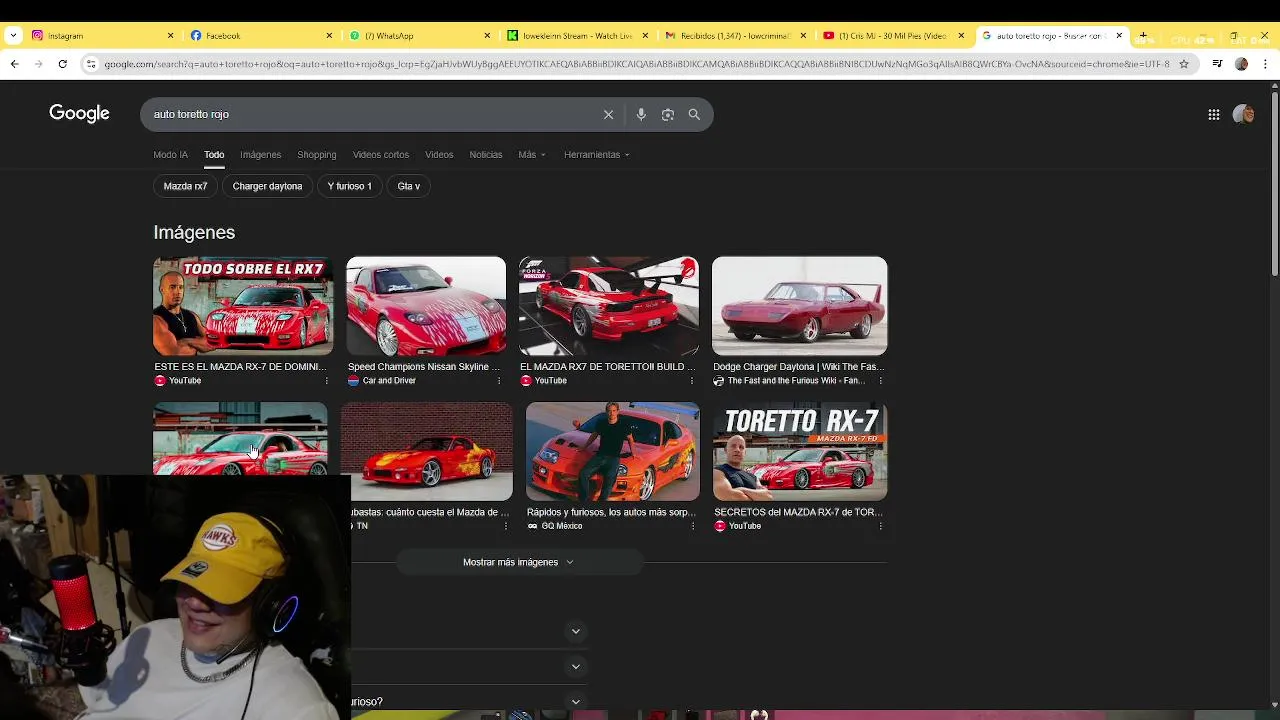Switch to Modo IA results

pyautogui.click(x=170, y=155)
